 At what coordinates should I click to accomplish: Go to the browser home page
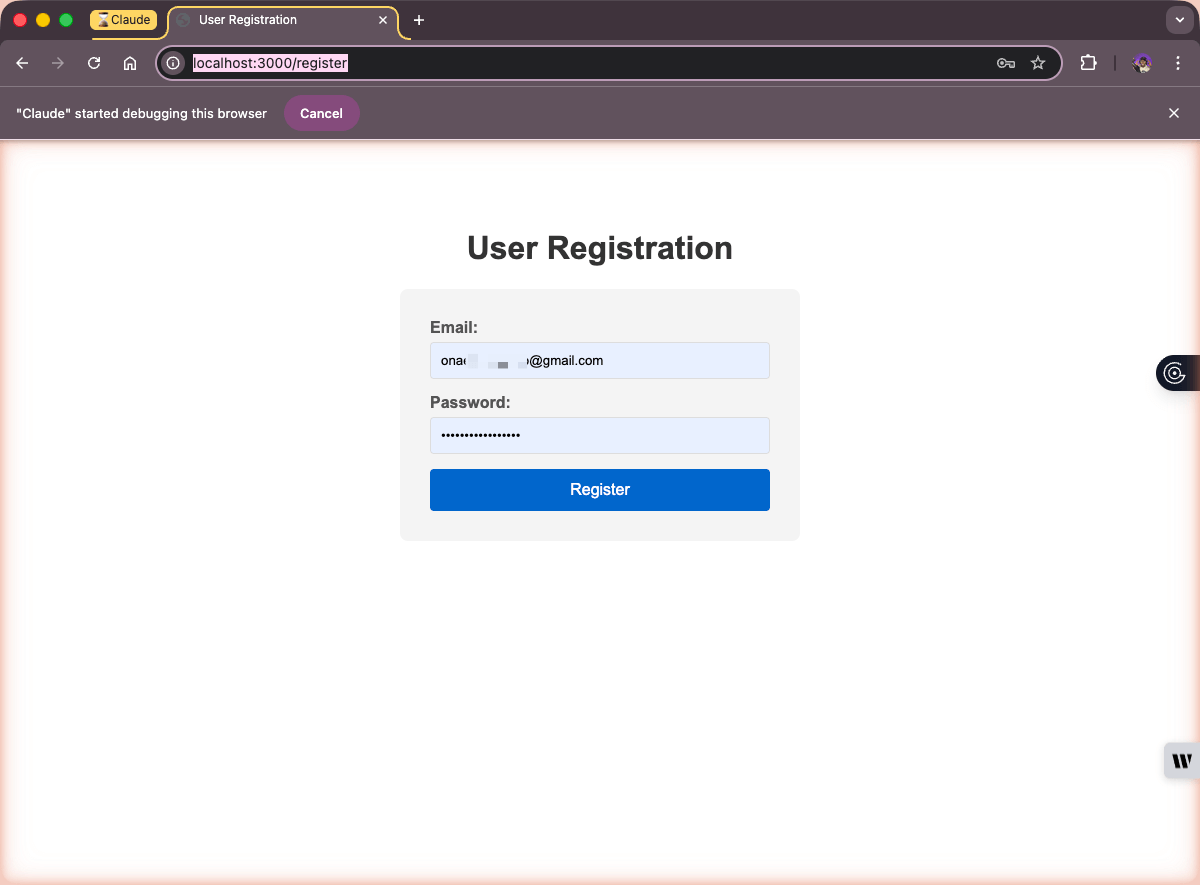click(129, 62)
